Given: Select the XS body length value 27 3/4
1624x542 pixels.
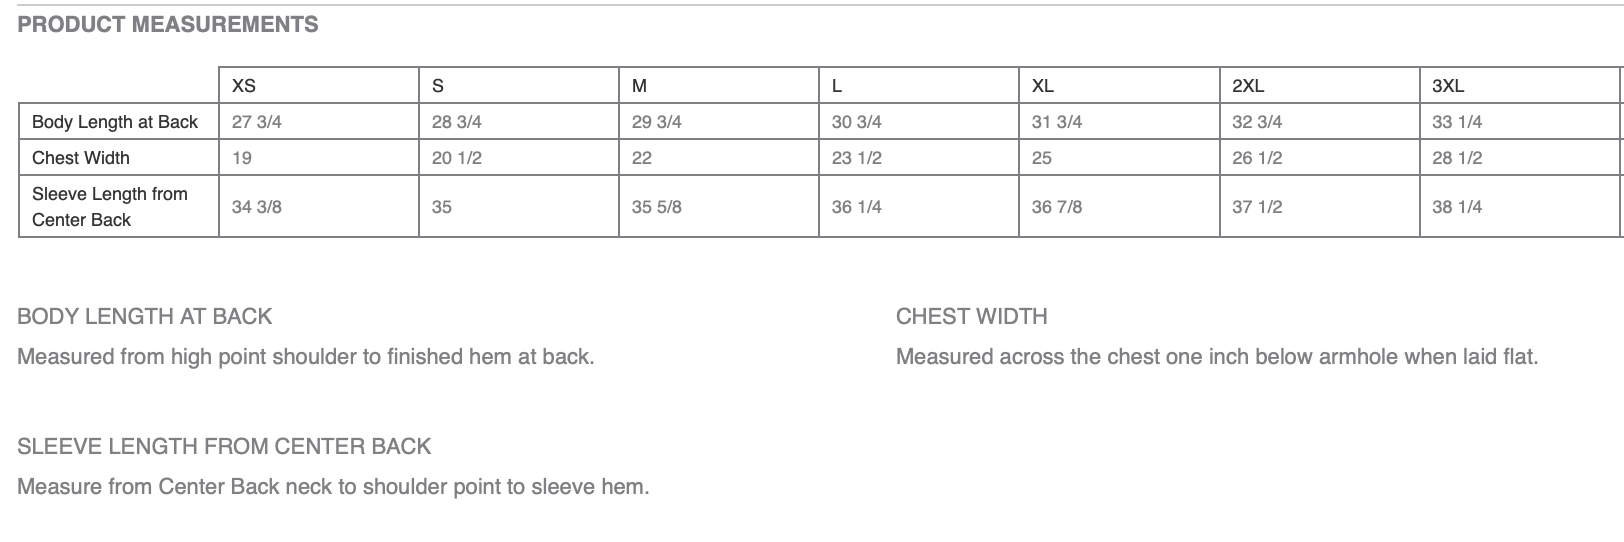Looking at the screenshot, I should (257, 122).
